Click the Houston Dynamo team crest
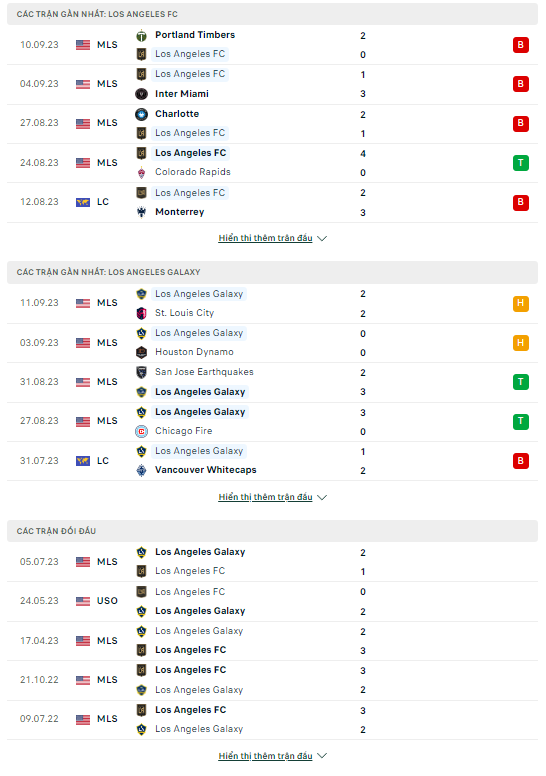The height and width of the screenshot is (776, 546). (x=142, y=352)
